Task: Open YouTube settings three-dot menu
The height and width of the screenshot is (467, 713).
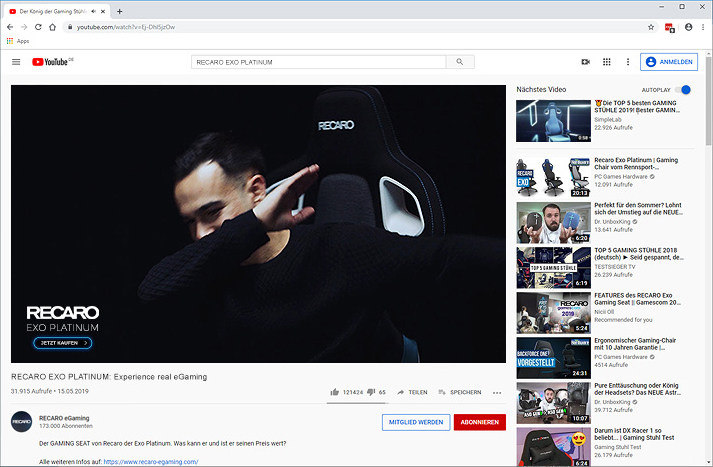Action: pos(628,62)
